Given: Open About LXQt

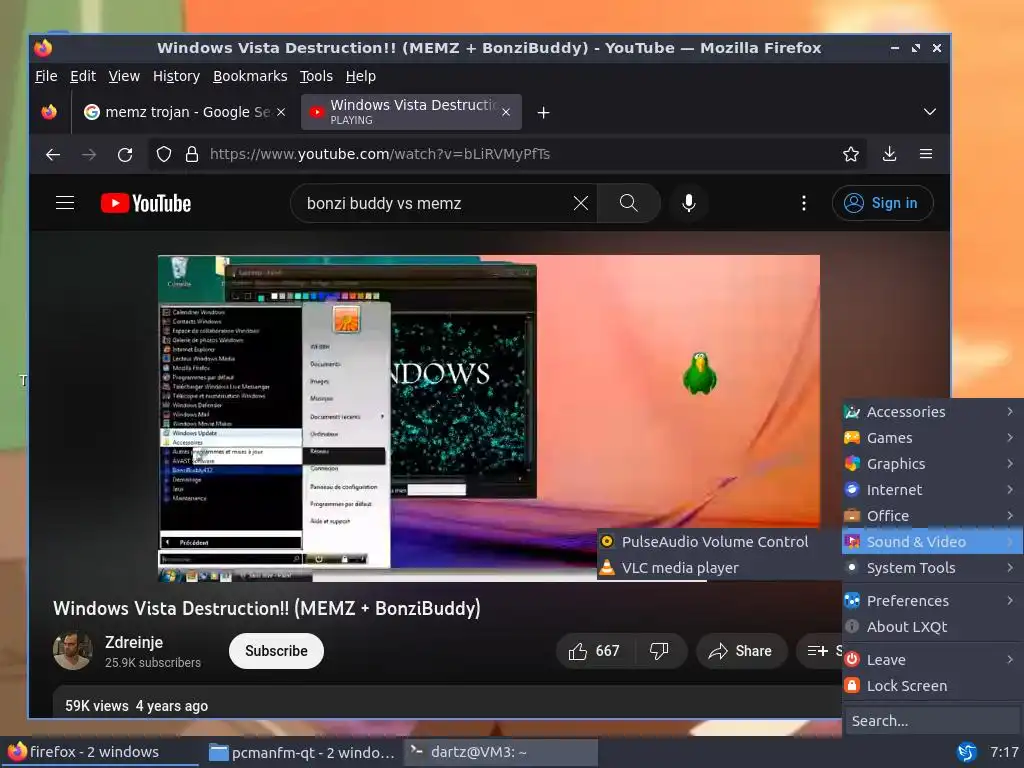Looking at the screenshot, I should 932,627.
